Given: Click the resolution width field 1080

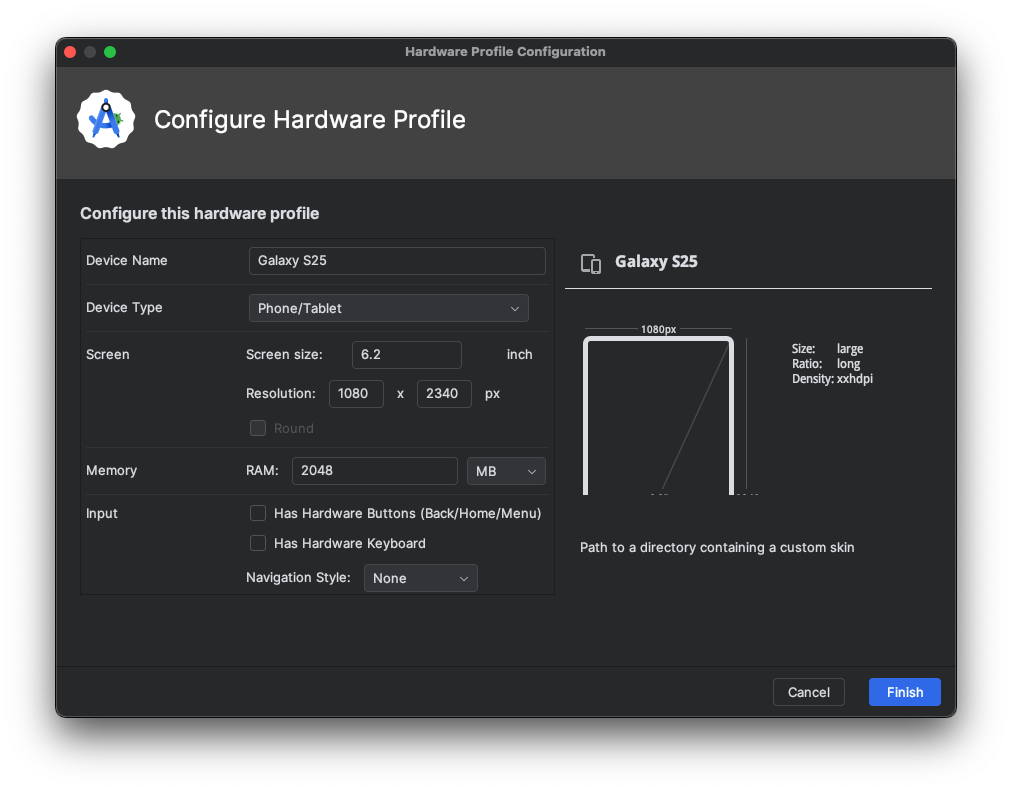Looking at the screenshot, I should (x=356, y=394).
